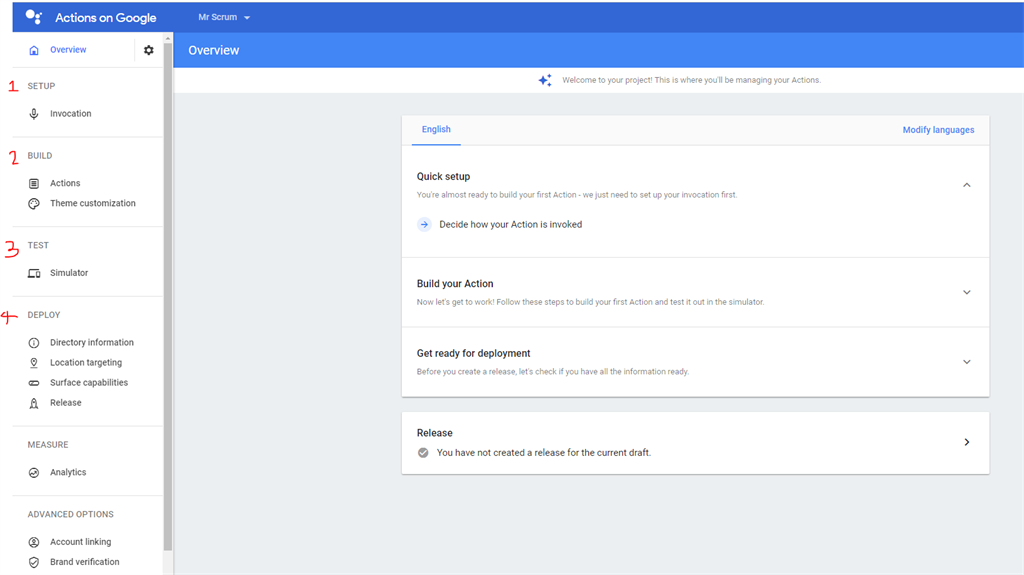Viewport: 1024px width, 575px height.
Task: Click the Actions list icon
Action: [34, 184]
